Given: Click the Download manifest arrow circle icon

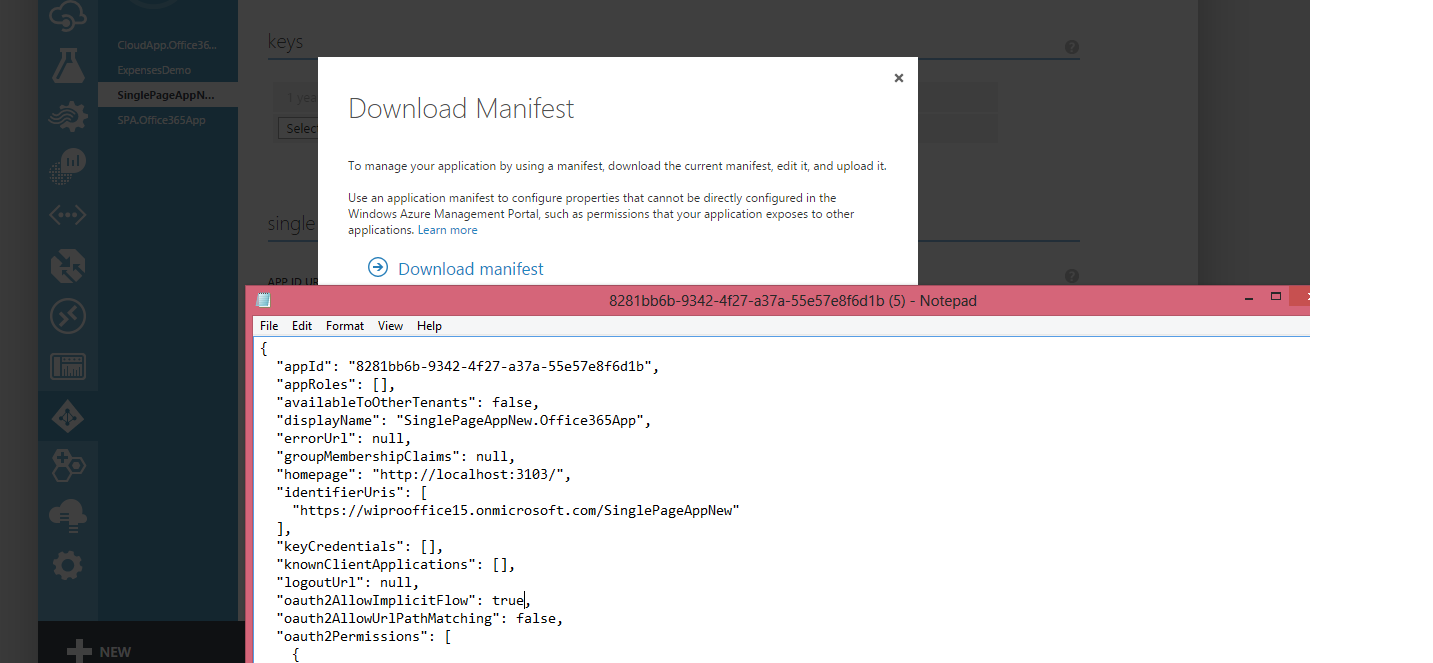Looking at the screenshot, I should point(377,267).
